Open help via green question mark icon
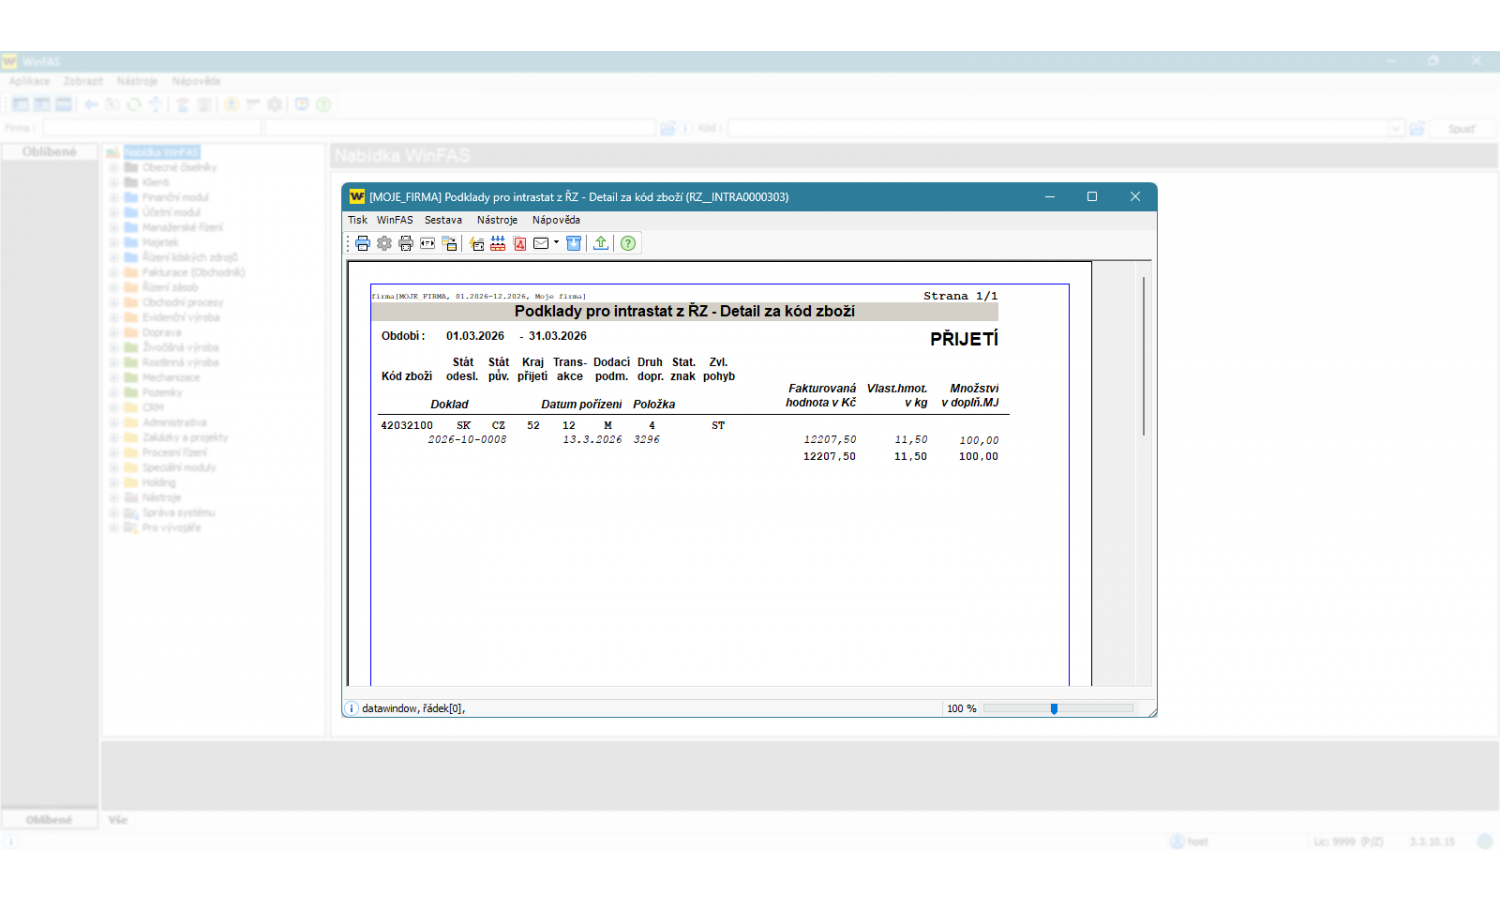The width and height of the screenshot is (1500, 900). [x=628, y=243]
